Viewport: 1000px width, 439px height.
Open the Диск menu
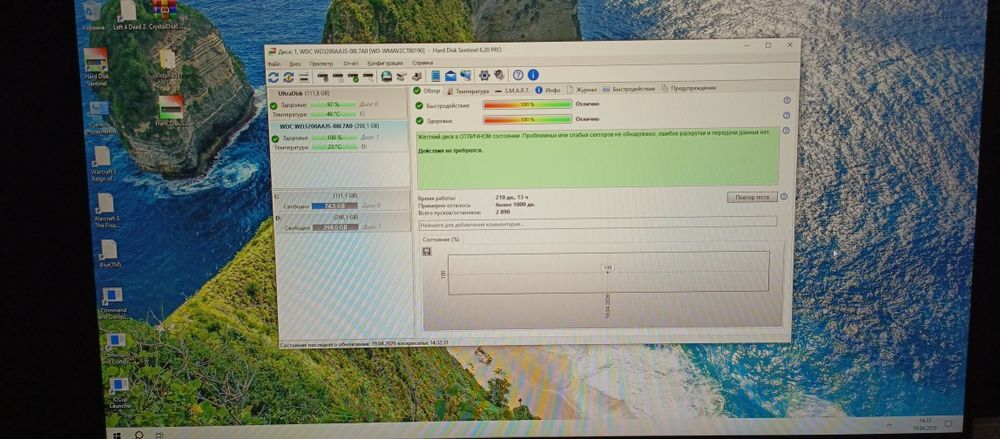point(295,64)
